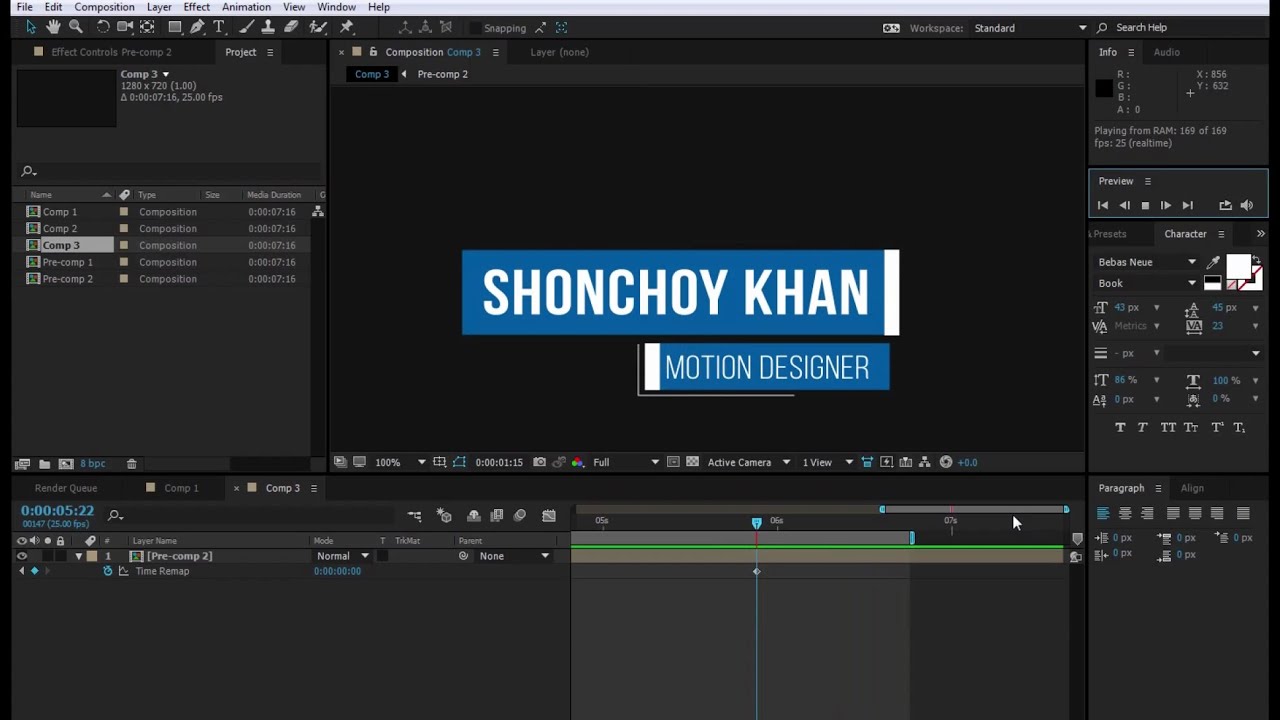Toggle the Time Remap stopwatch

tap(108, 571)
